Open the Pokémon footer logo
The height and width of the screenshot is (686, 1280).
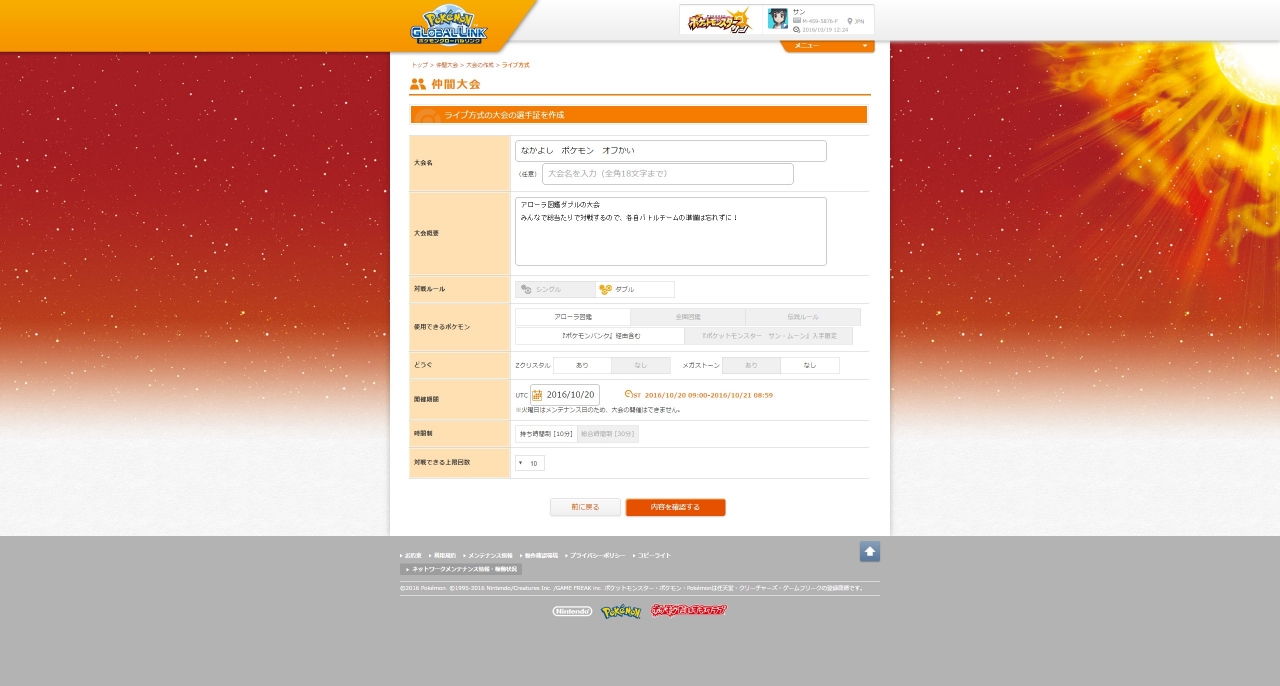[621, 611]
